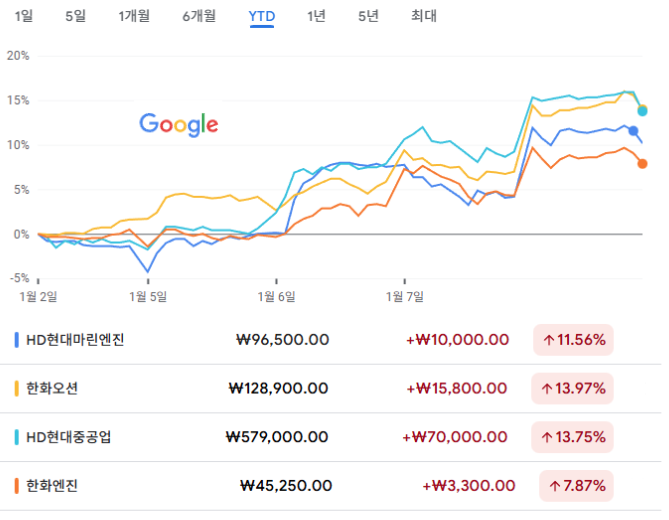Click the yellow 한화오션 legend color bar

tap(16, 388)
